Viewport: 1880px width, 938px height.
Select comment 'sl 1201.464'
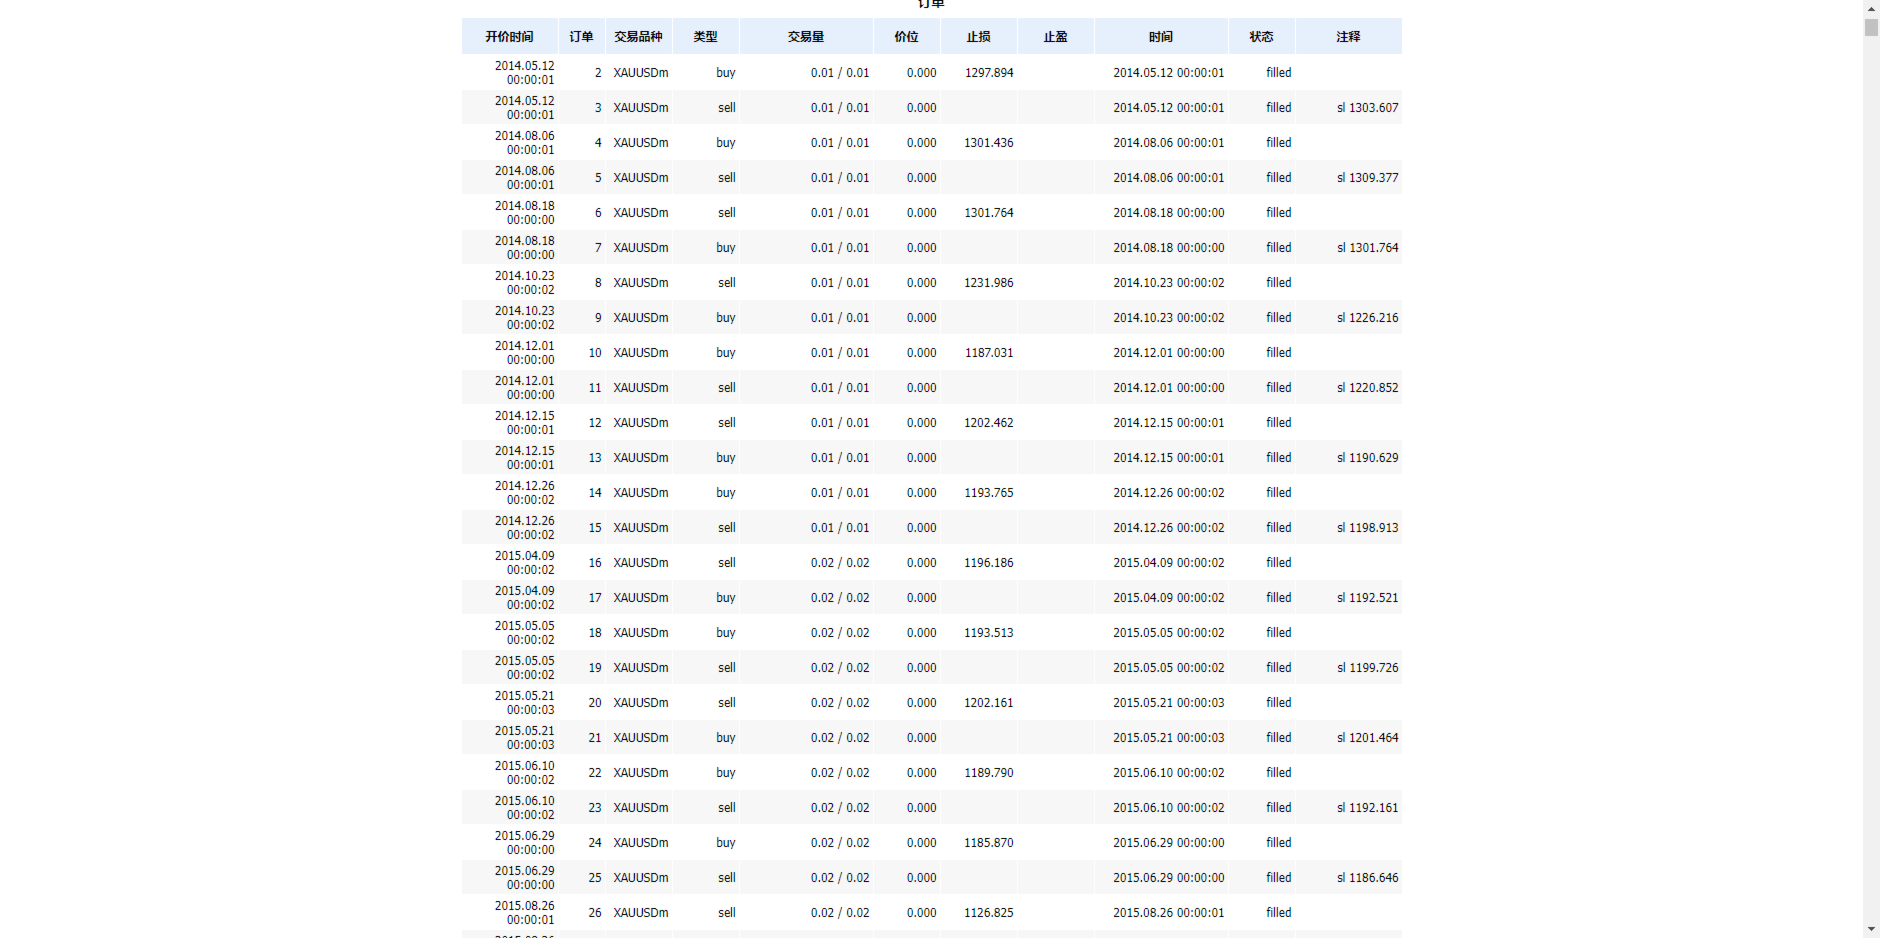coord(1368,738)
